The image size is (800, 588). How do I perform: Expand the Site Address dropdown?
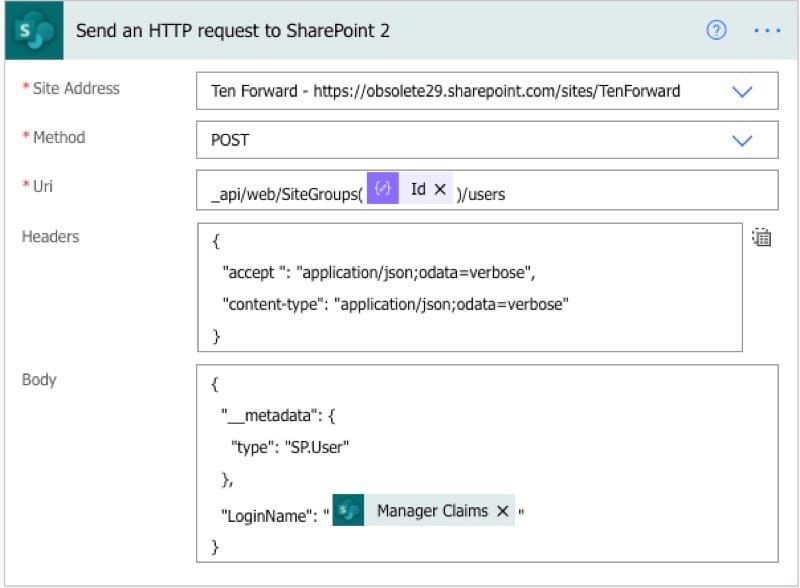pos(743,90)
